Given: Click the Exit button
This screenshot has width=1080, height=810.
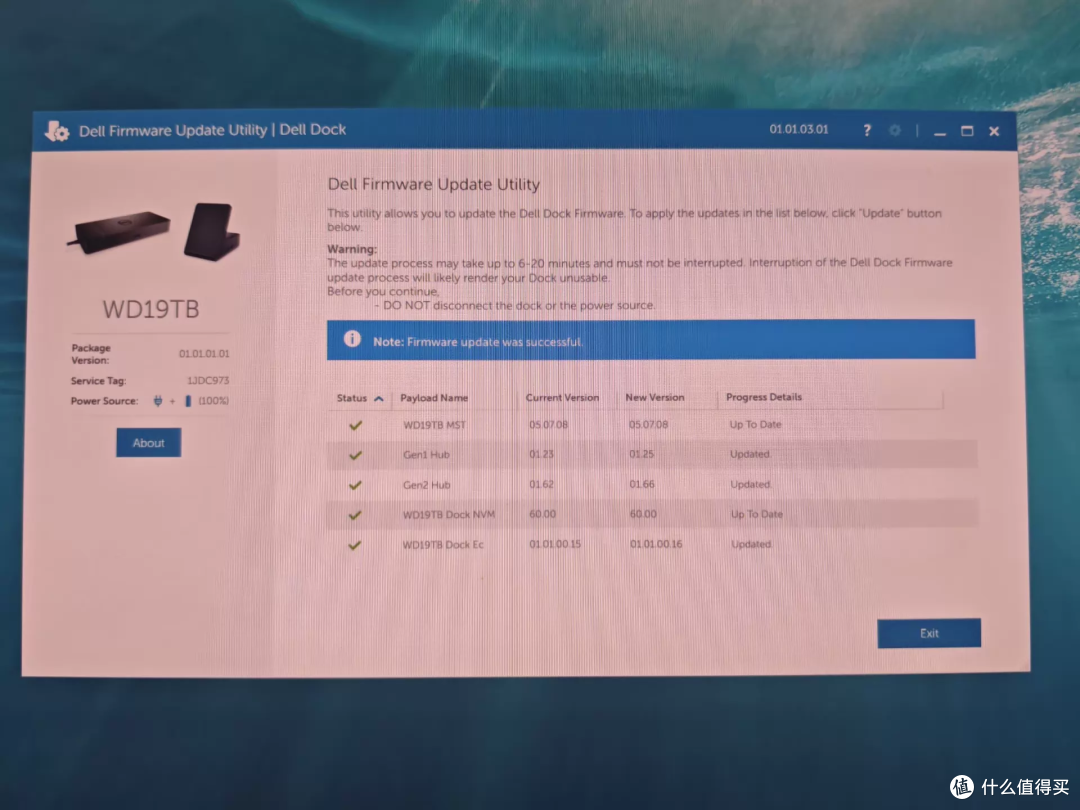Looking at the screenshot, I should [x=929, y=633].
